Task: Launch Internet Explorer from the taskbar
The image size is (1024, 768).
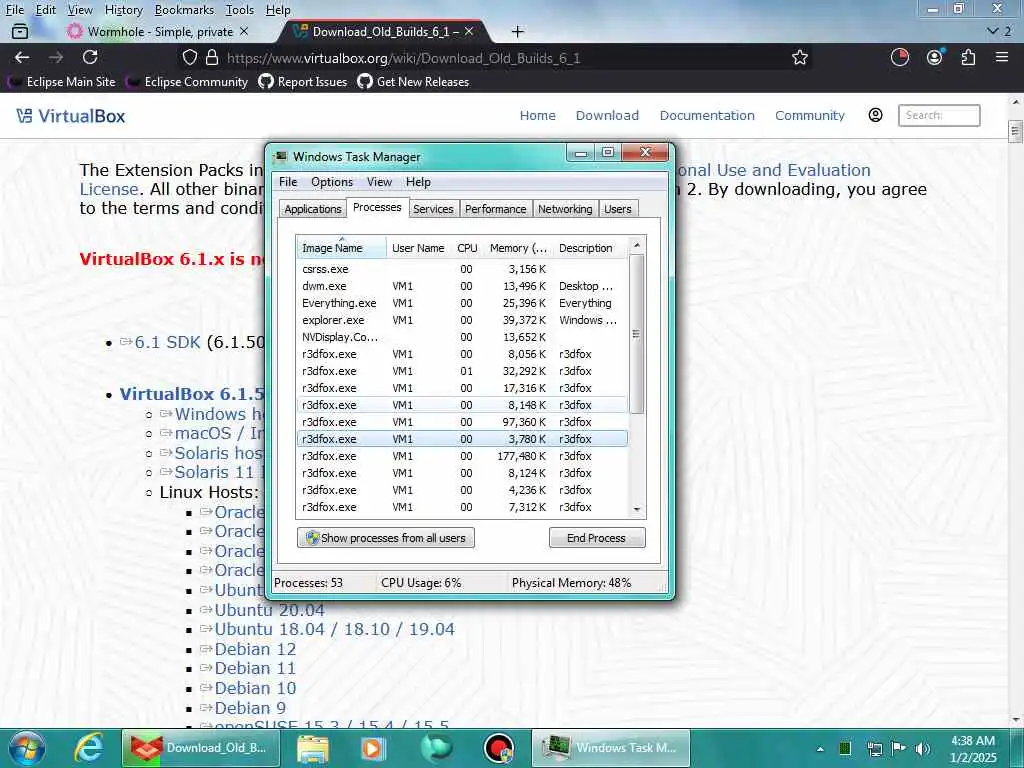Action: 88,748
